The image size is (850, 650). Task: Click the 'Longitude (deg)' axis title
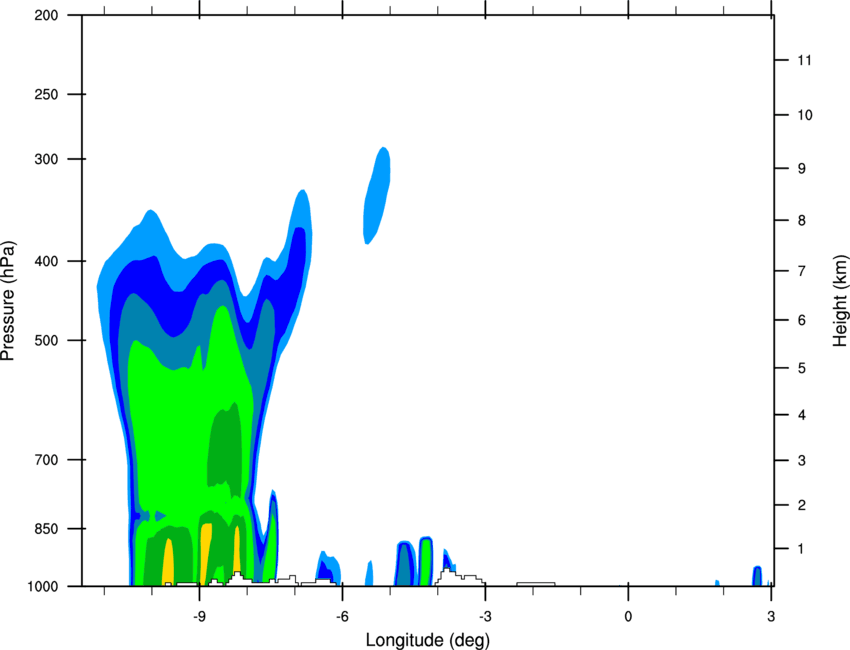coord(428,640)
